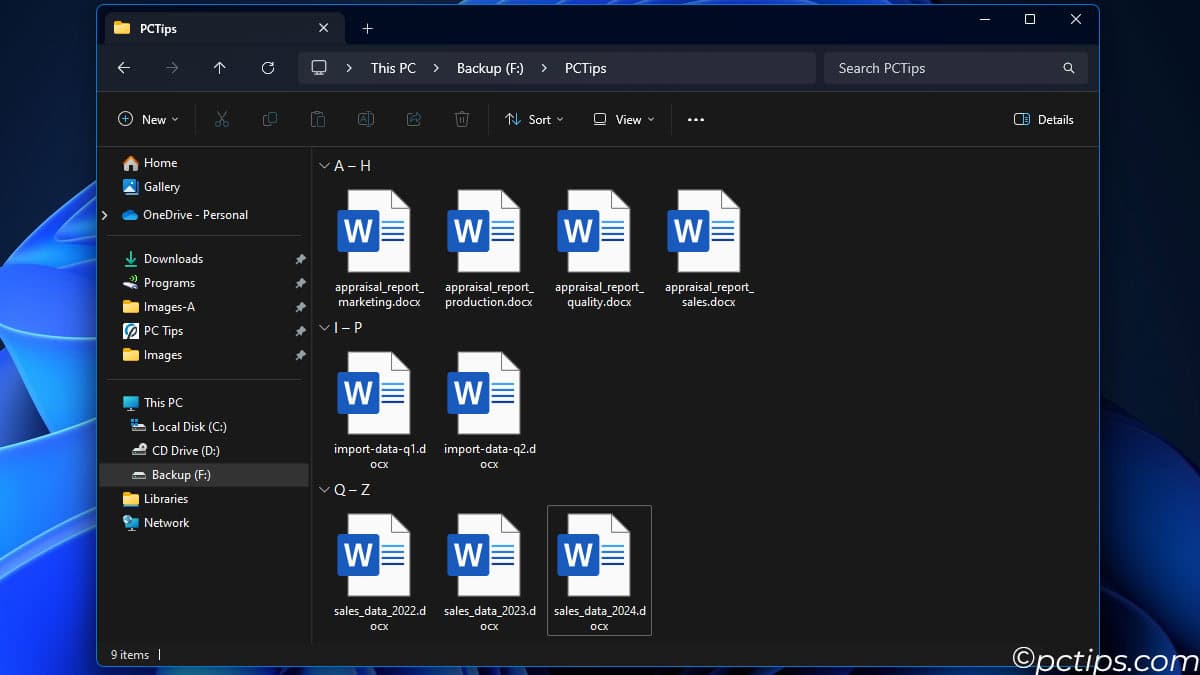Toggle the Details pane
Screen dimensions: 1200x675
(1043, 119)
